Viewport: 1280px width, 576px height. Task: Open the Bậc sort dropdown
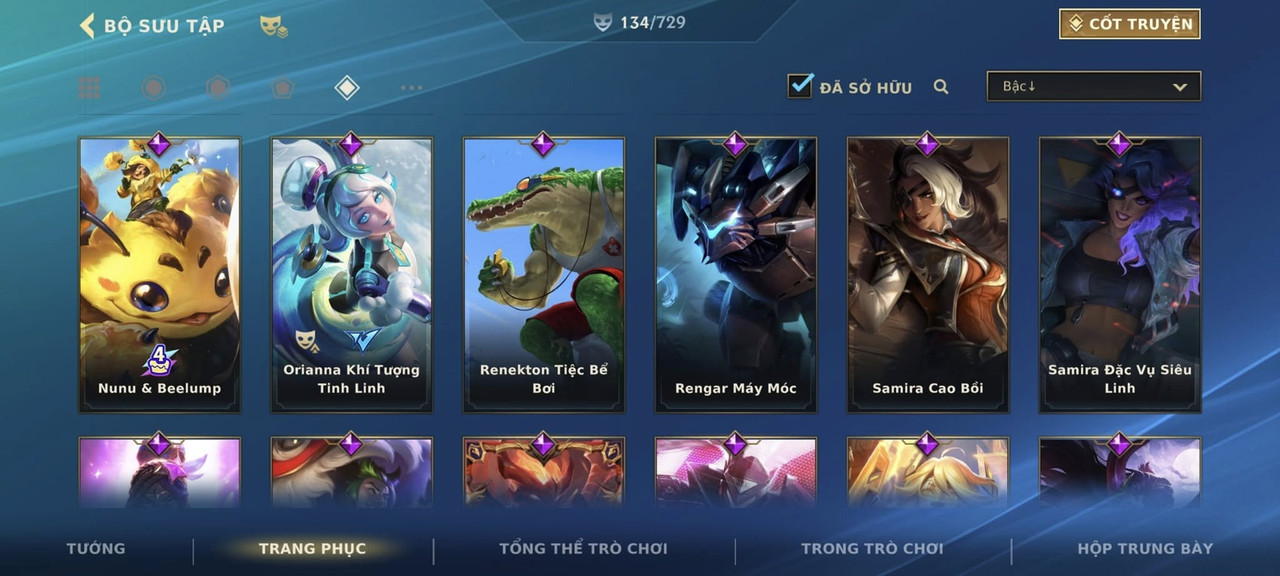(1094, 86)
